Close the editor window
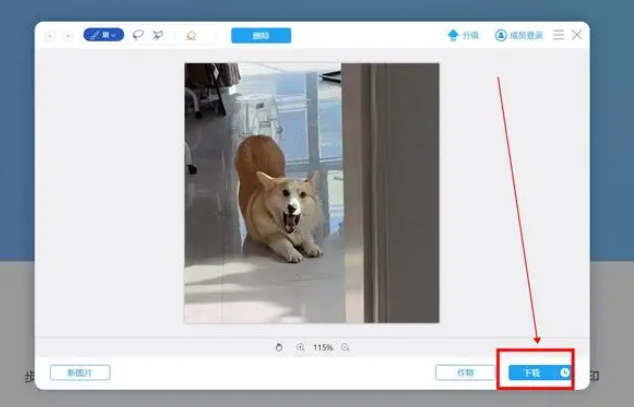This screenshot has height=407, width=634. click(577, 35)
